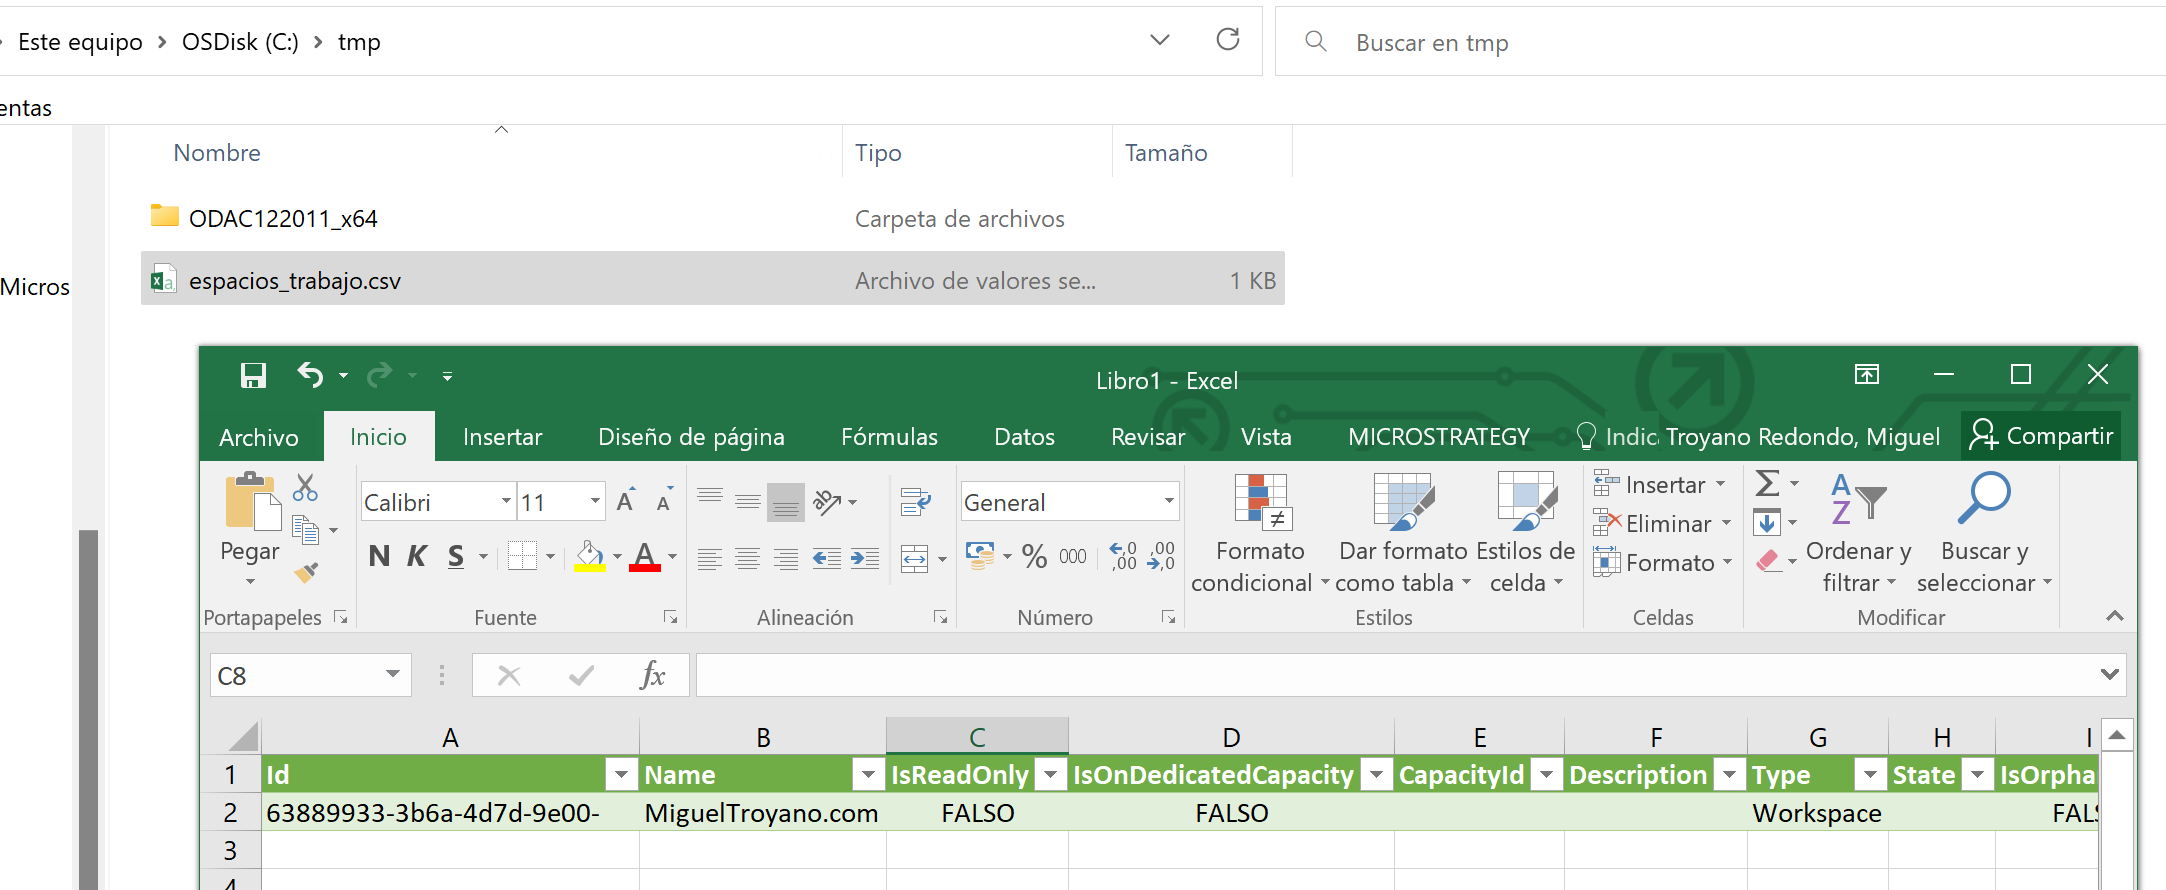
Task: Click the Buscar en tmp search box
Action: click(x=1720, y=42)
